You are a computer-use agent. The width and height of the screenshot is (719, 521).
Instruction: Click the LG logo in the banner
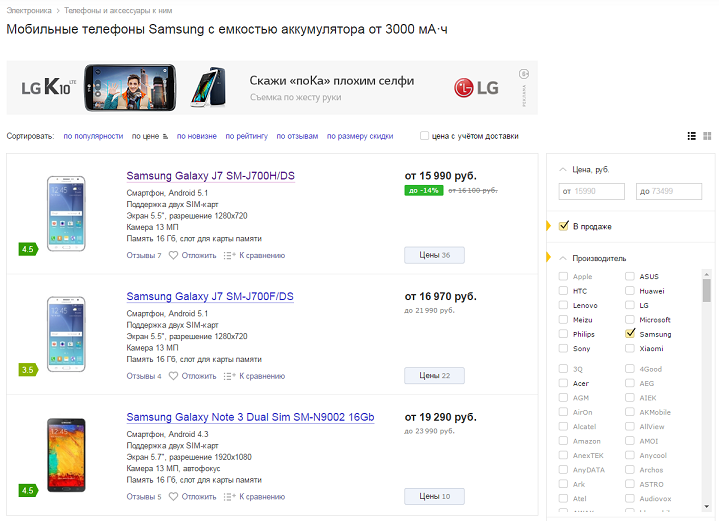click(476, 88)
